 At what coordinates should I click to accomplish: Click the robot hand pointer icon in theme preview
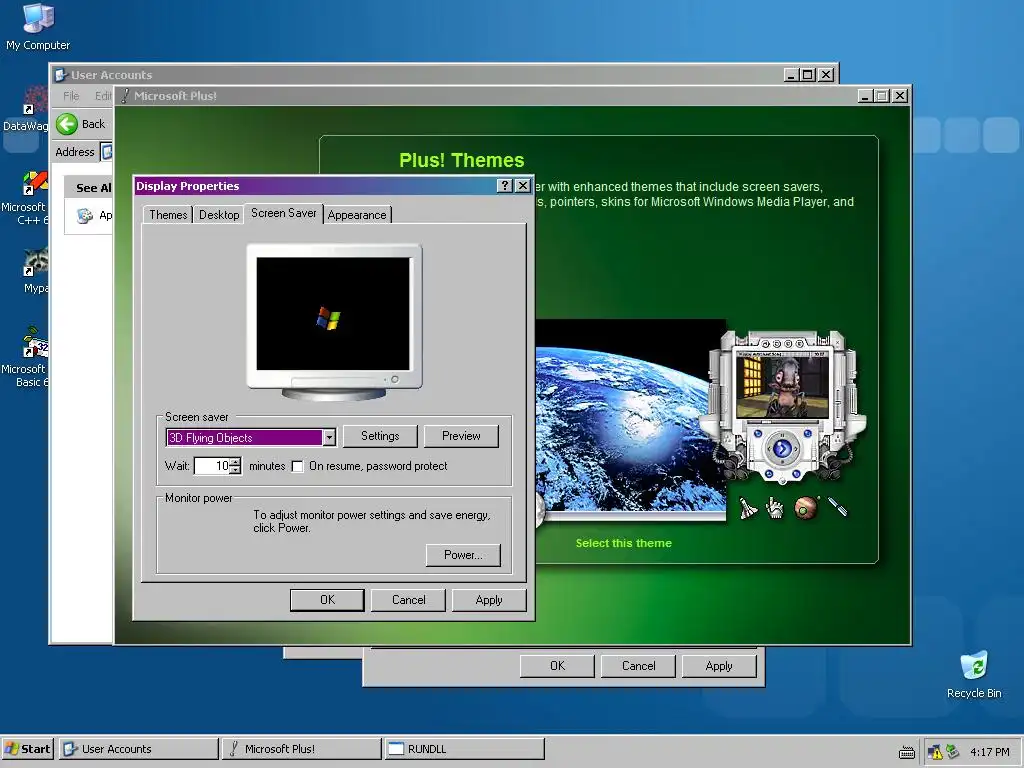coord(775,507)
